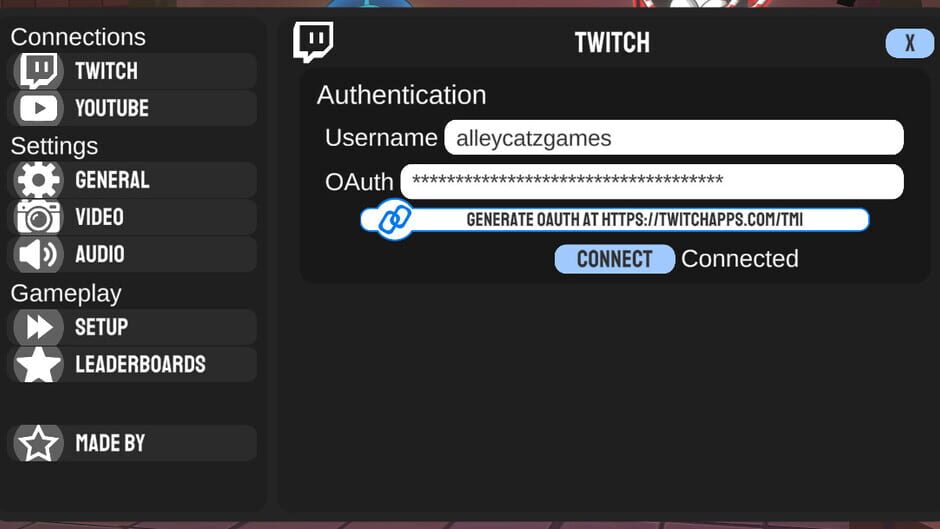Open the YouTube connections menu item
940x529 pixels.
click(132, 109)
